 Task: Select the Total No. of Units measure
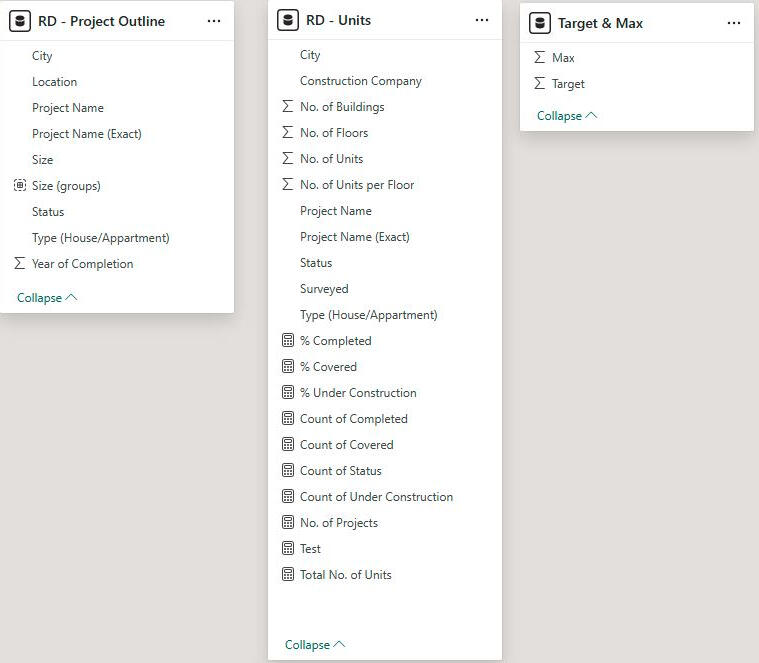345,575
